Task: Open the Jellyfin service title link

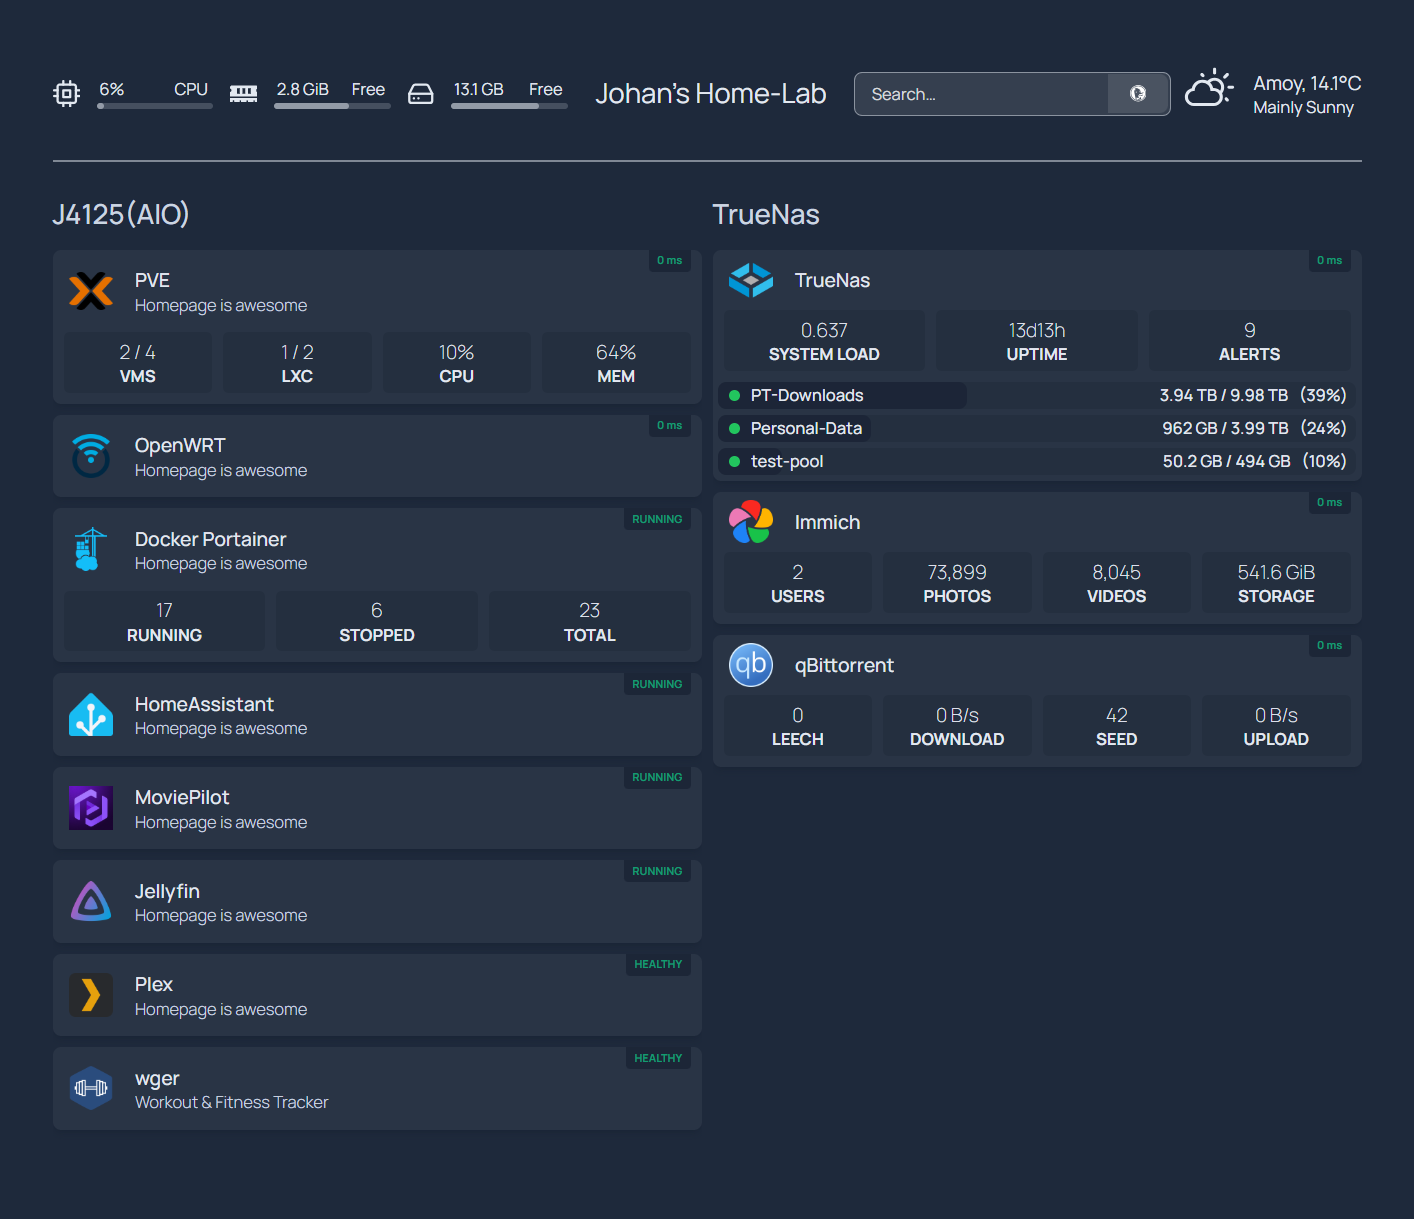Action: [167, 891]
